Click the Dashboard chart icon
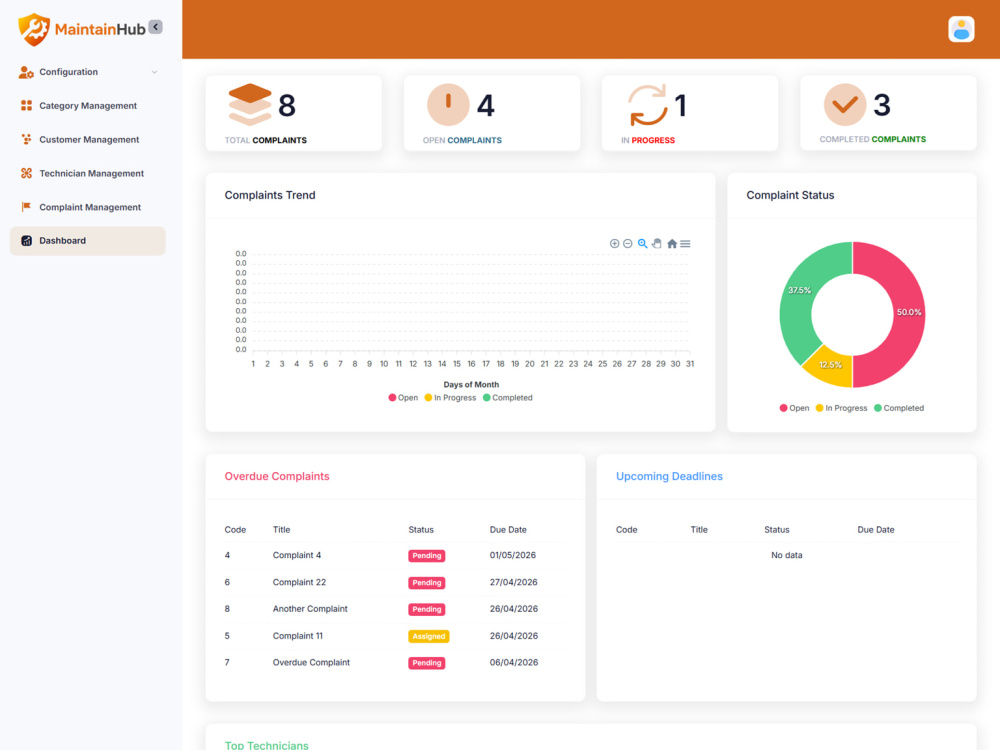This screenshot has width=1000, height=750. (26, 241)
